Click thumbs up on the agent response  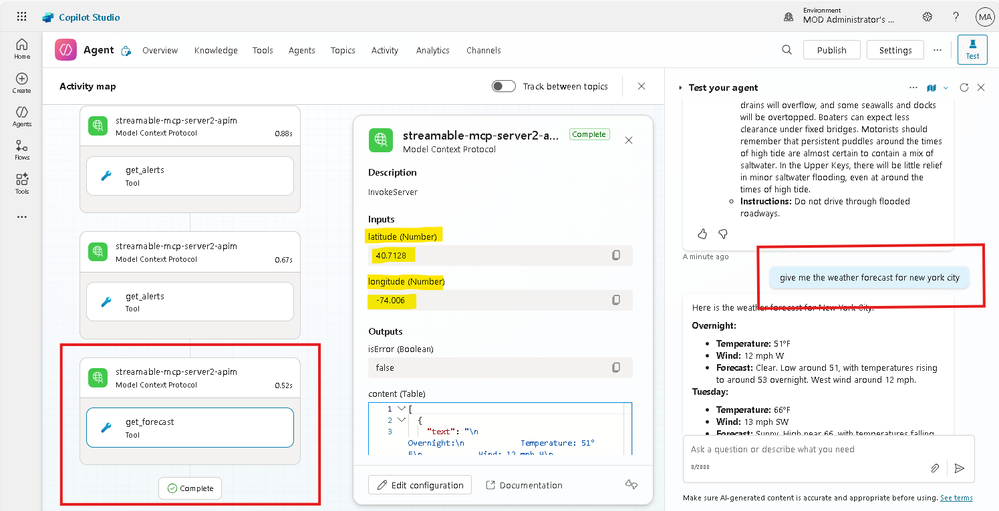coord(702,234)
